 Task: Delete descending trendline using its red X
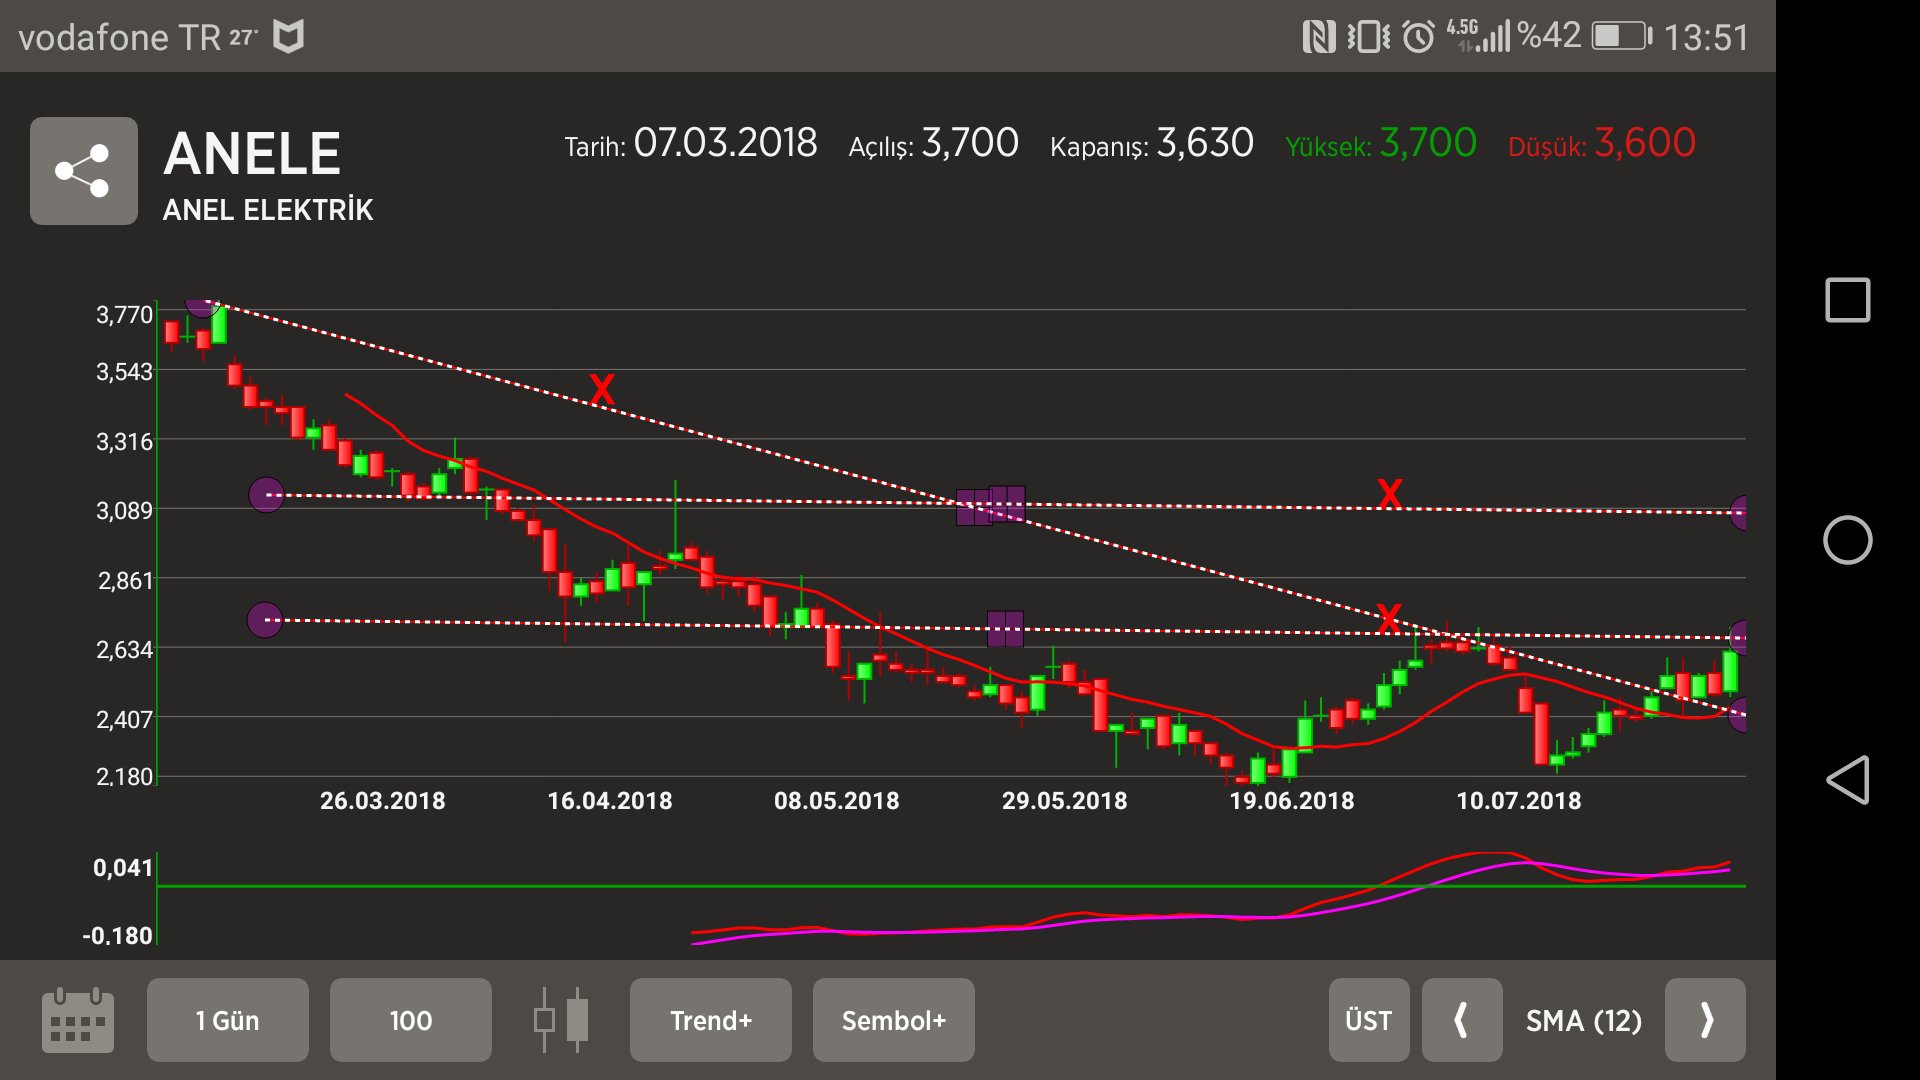602,388
